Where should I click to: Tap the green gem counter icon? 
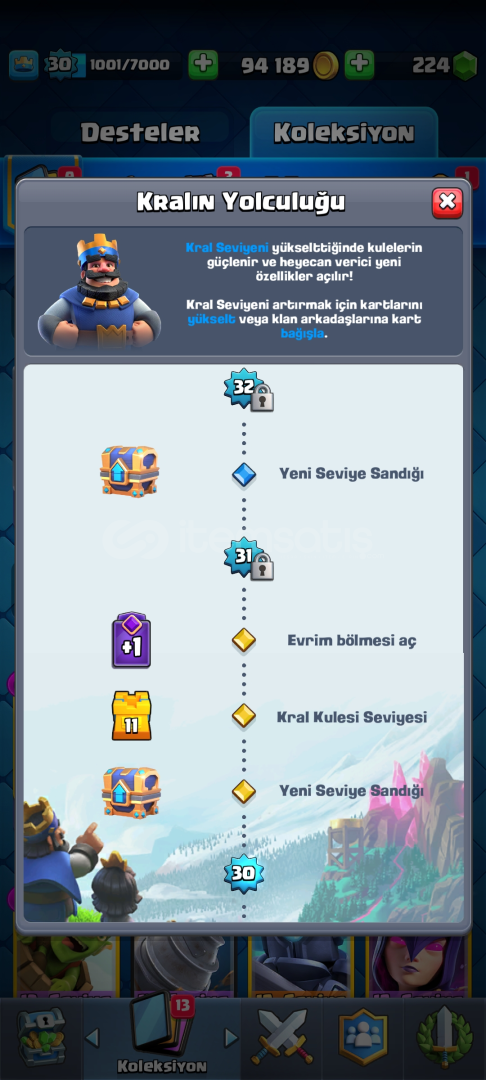click(x=465, y=65)
